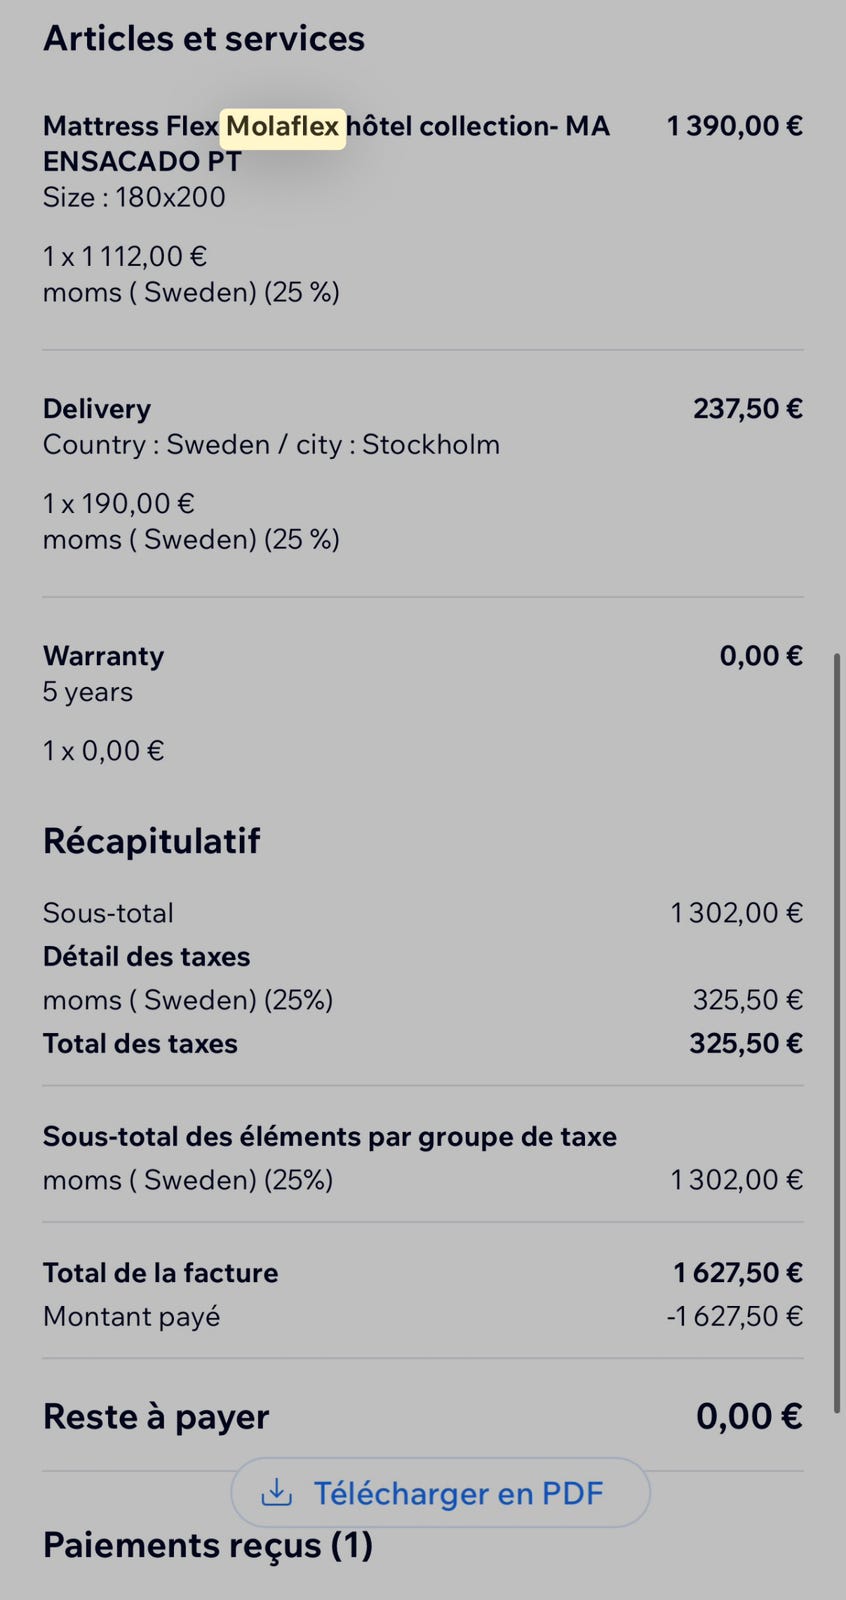The height and width of the screenshot is (1600, 846).
Task: Click the Country Sweden city Stockholm line
Action: 271,444
